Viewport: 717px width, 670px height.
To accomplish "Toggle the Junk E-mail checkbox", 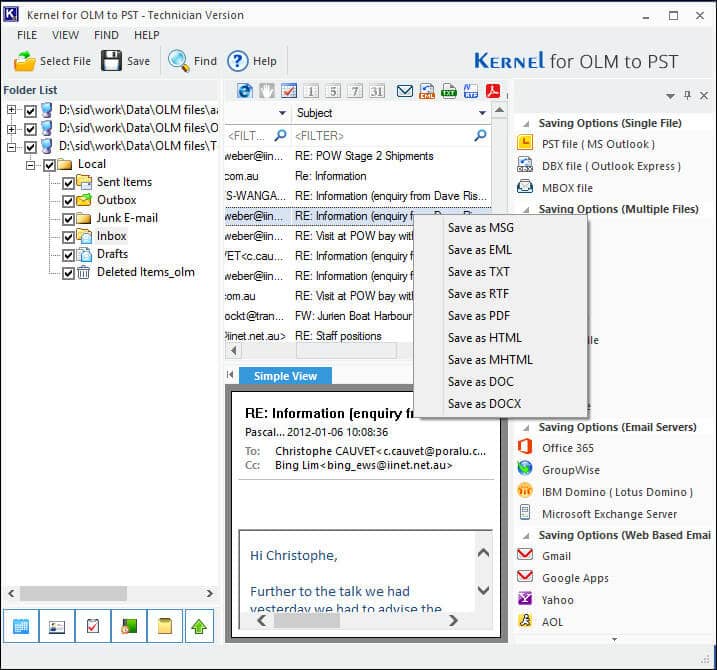I will click(x=68, y=219).
